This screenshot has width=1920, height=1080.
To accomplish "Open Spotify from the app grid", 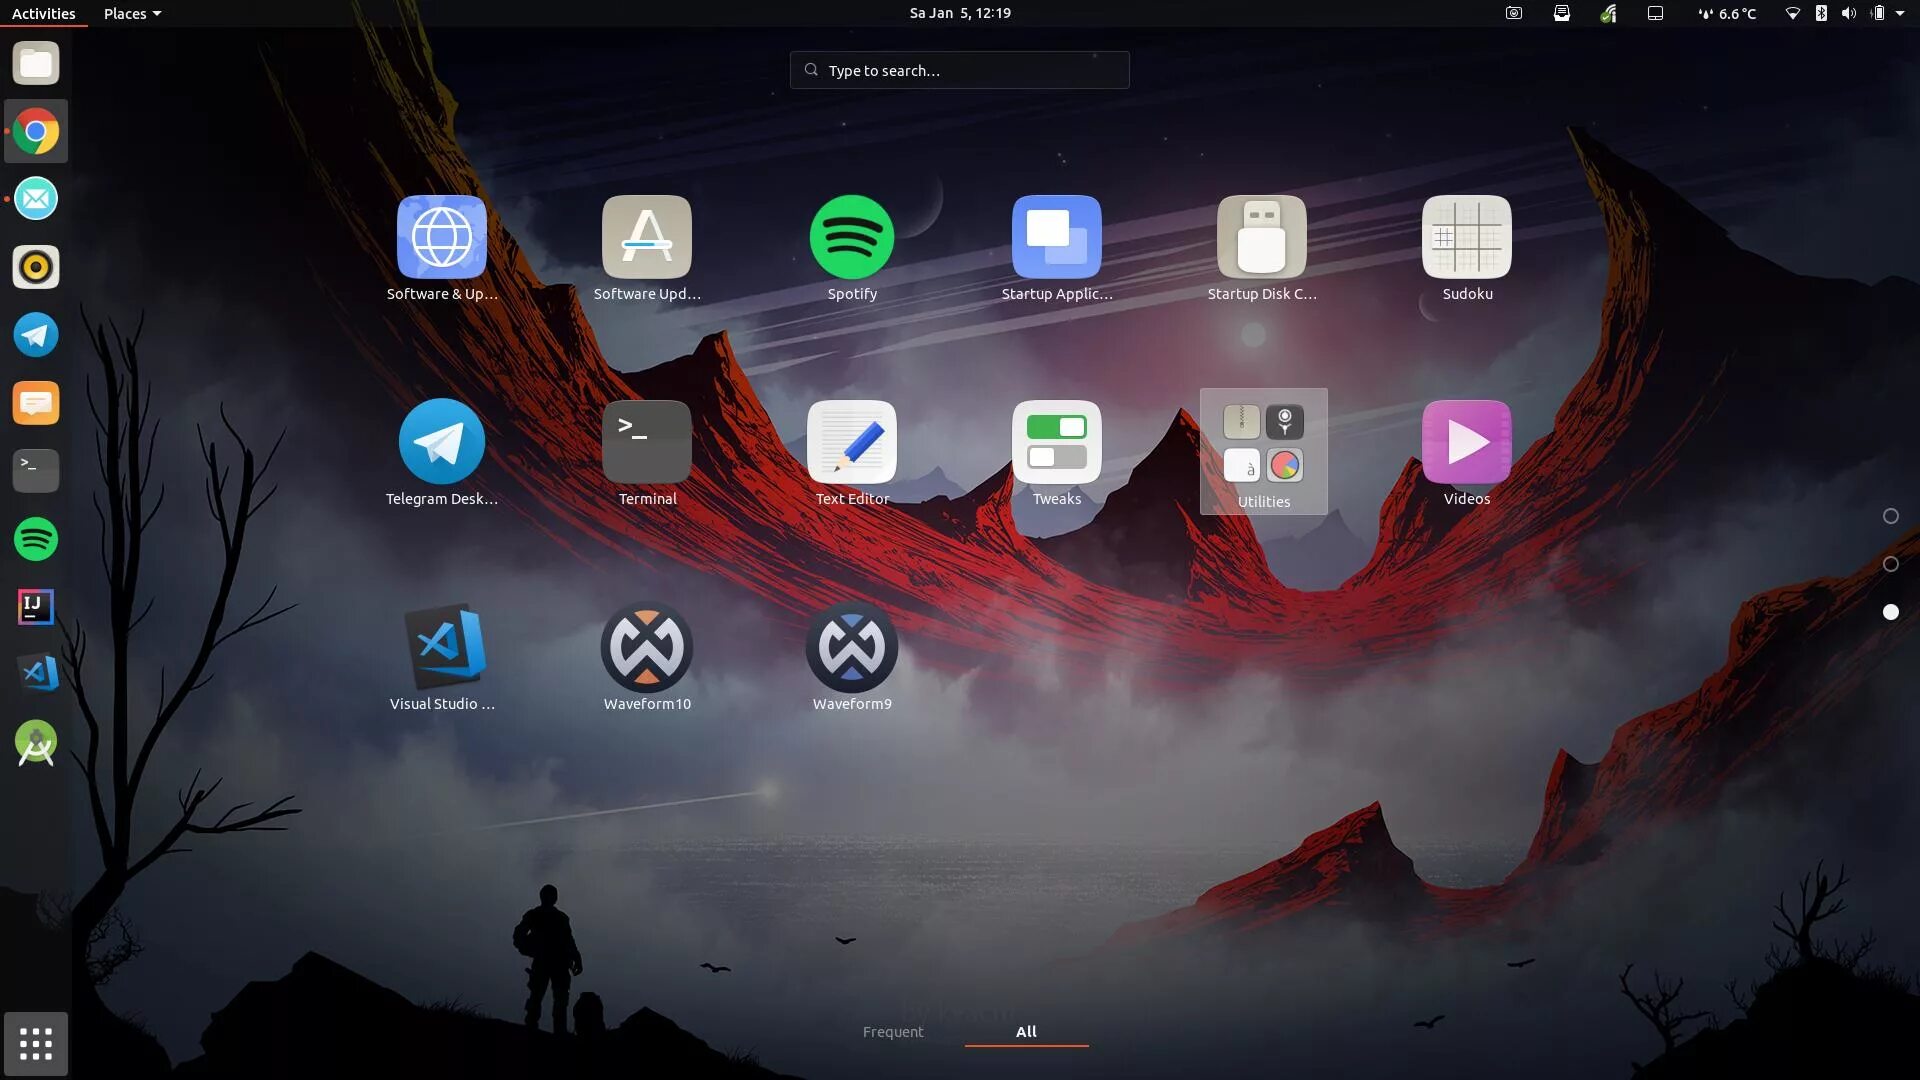I will (852, 248).
